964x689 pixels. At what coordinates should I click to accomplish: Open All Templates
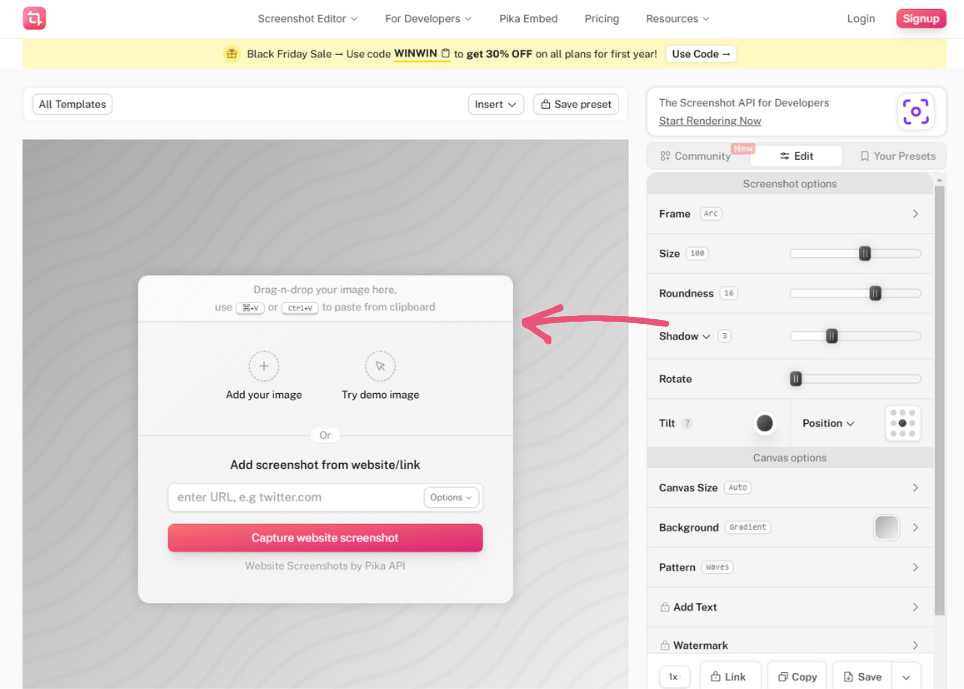coord(72,104)
